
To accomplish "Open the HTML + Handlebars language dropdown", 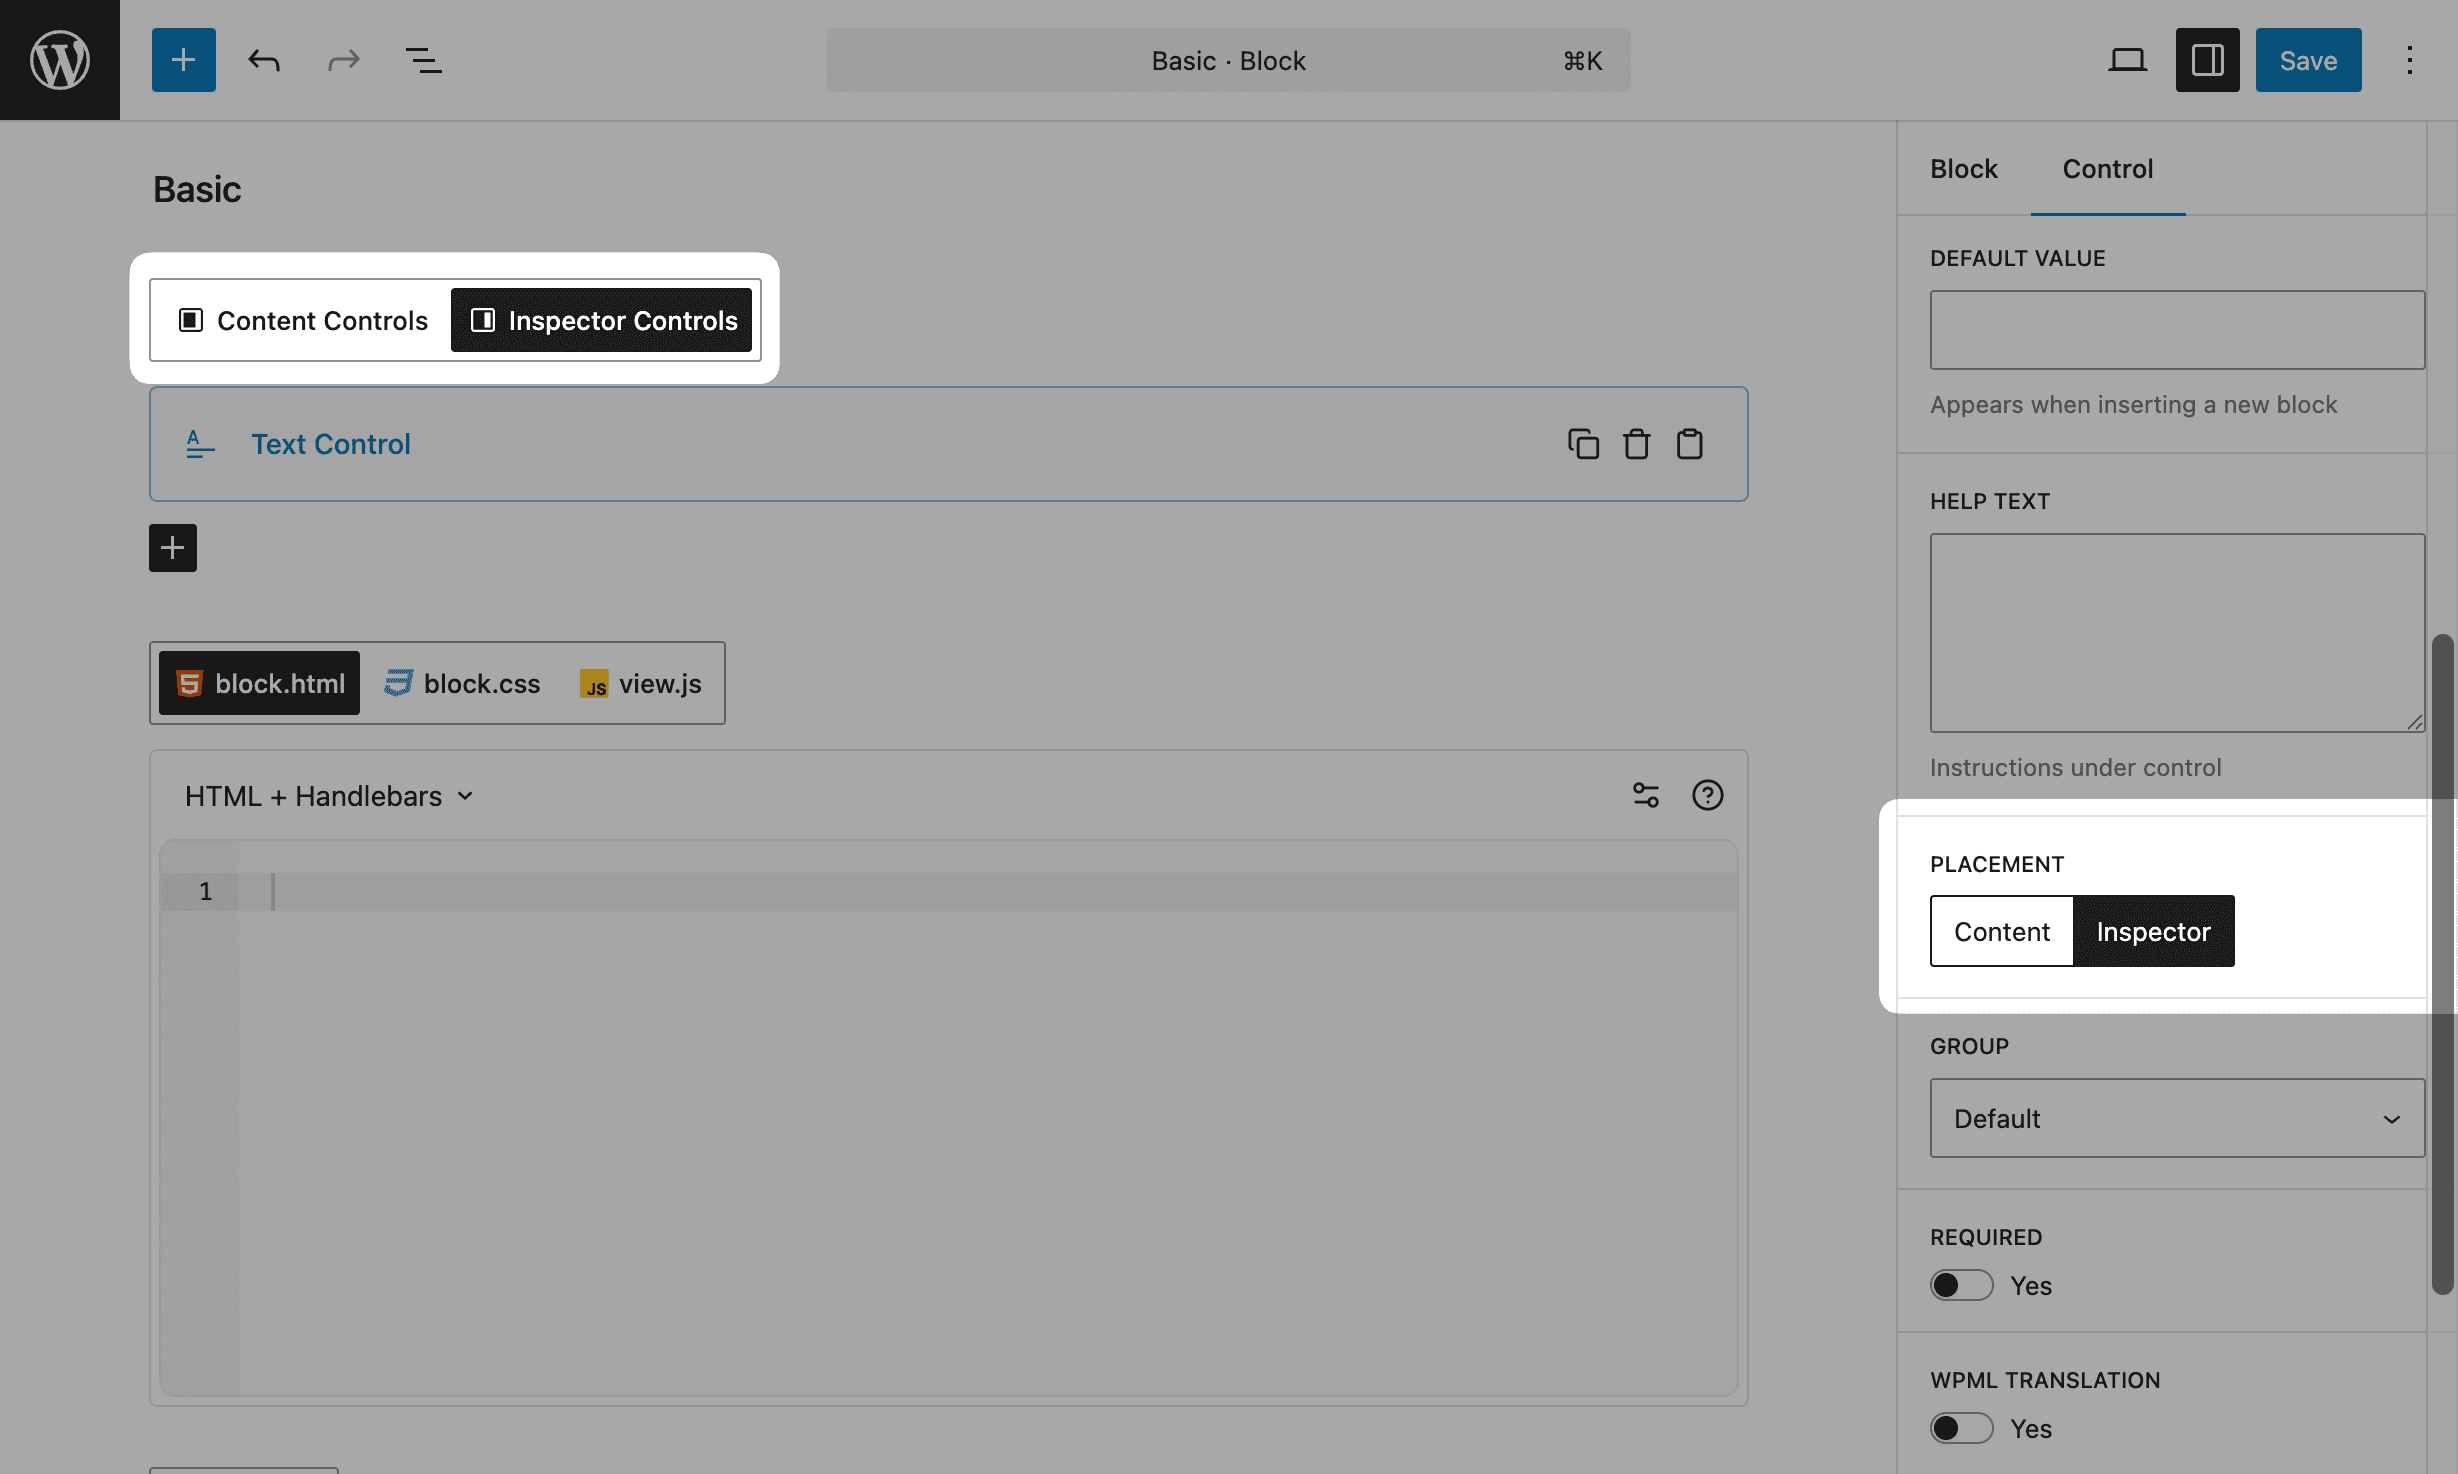I will pos(329,796).
